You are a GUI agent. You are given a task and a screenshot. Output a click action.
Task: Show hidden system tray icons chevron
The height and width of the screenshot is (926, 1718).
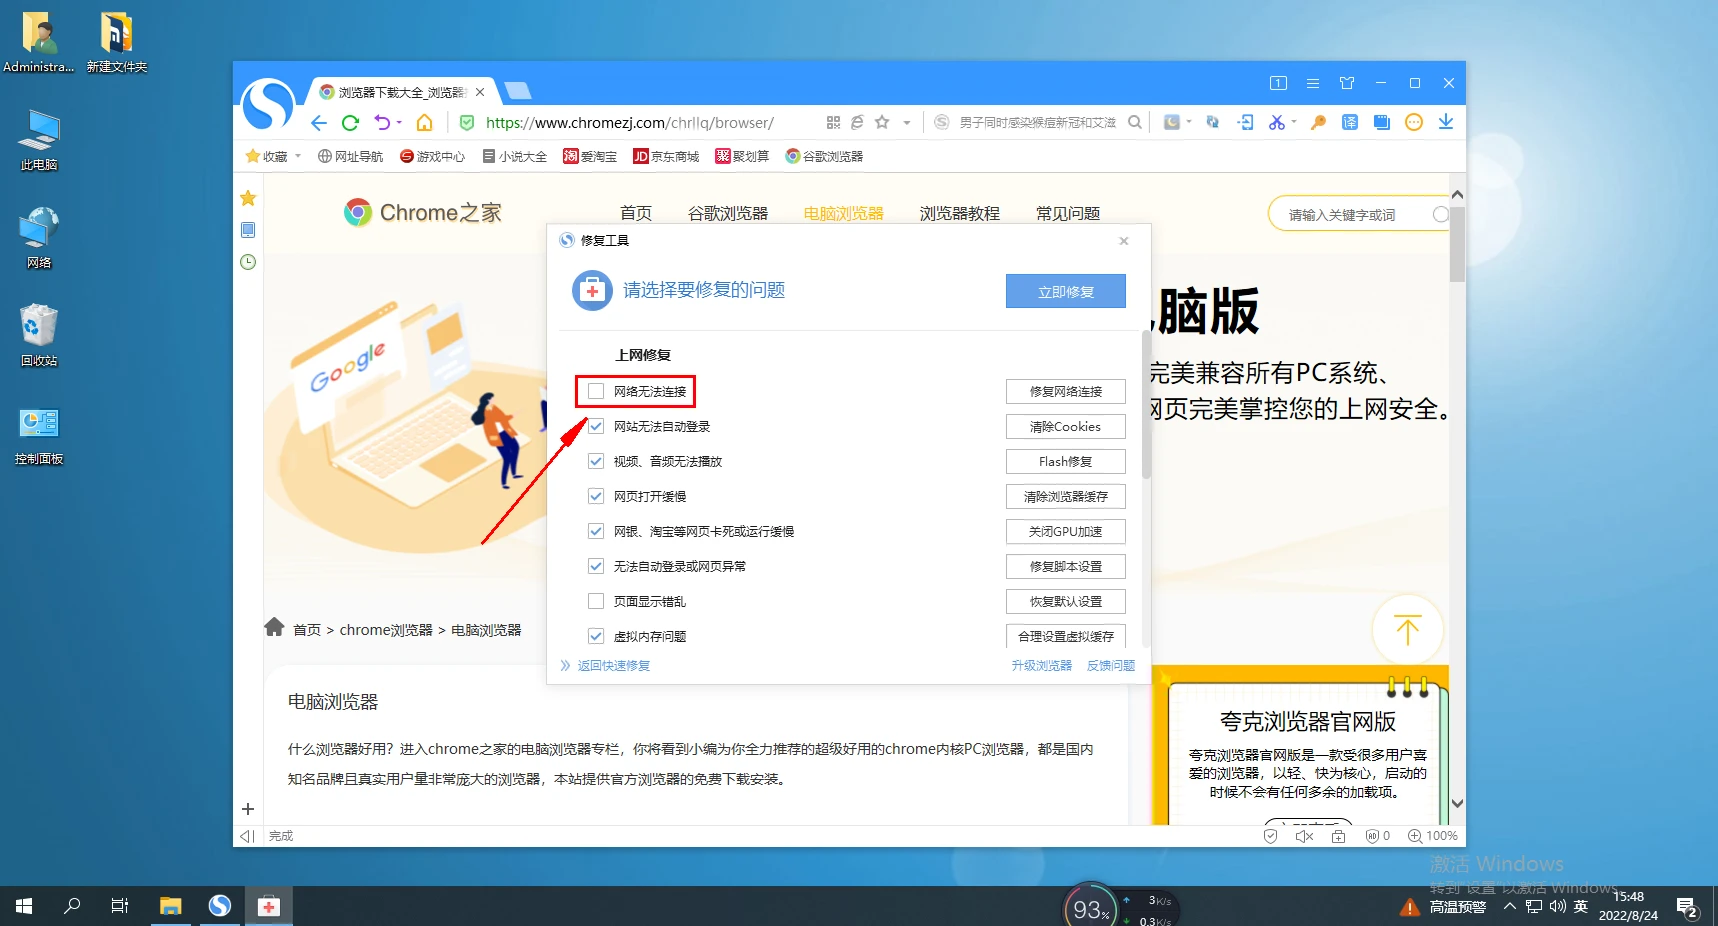pyautogui.click(x=1509, y=906)
